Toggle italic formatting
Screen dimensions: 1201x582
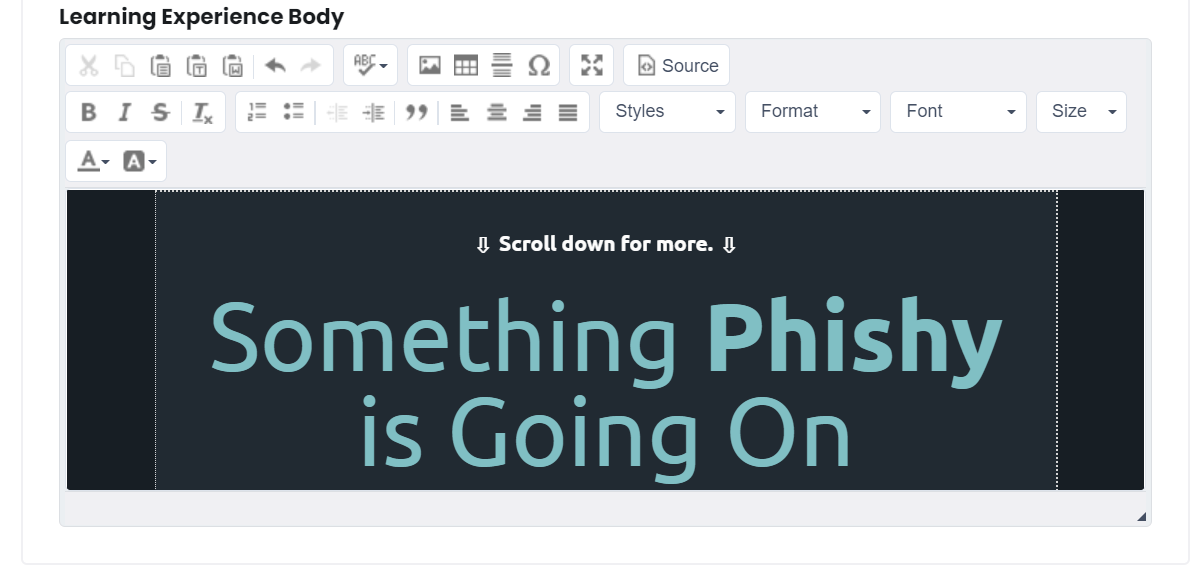tap(124, 112)
